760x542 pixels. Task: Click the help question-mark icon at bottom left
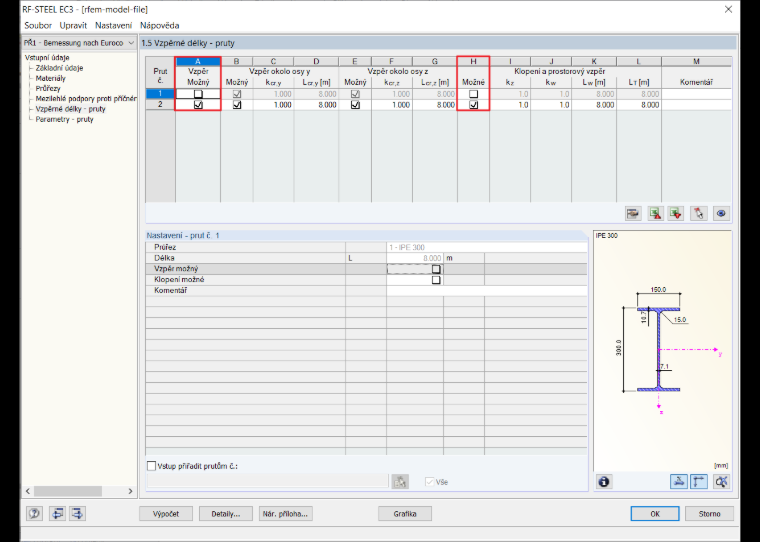(34, 513)
